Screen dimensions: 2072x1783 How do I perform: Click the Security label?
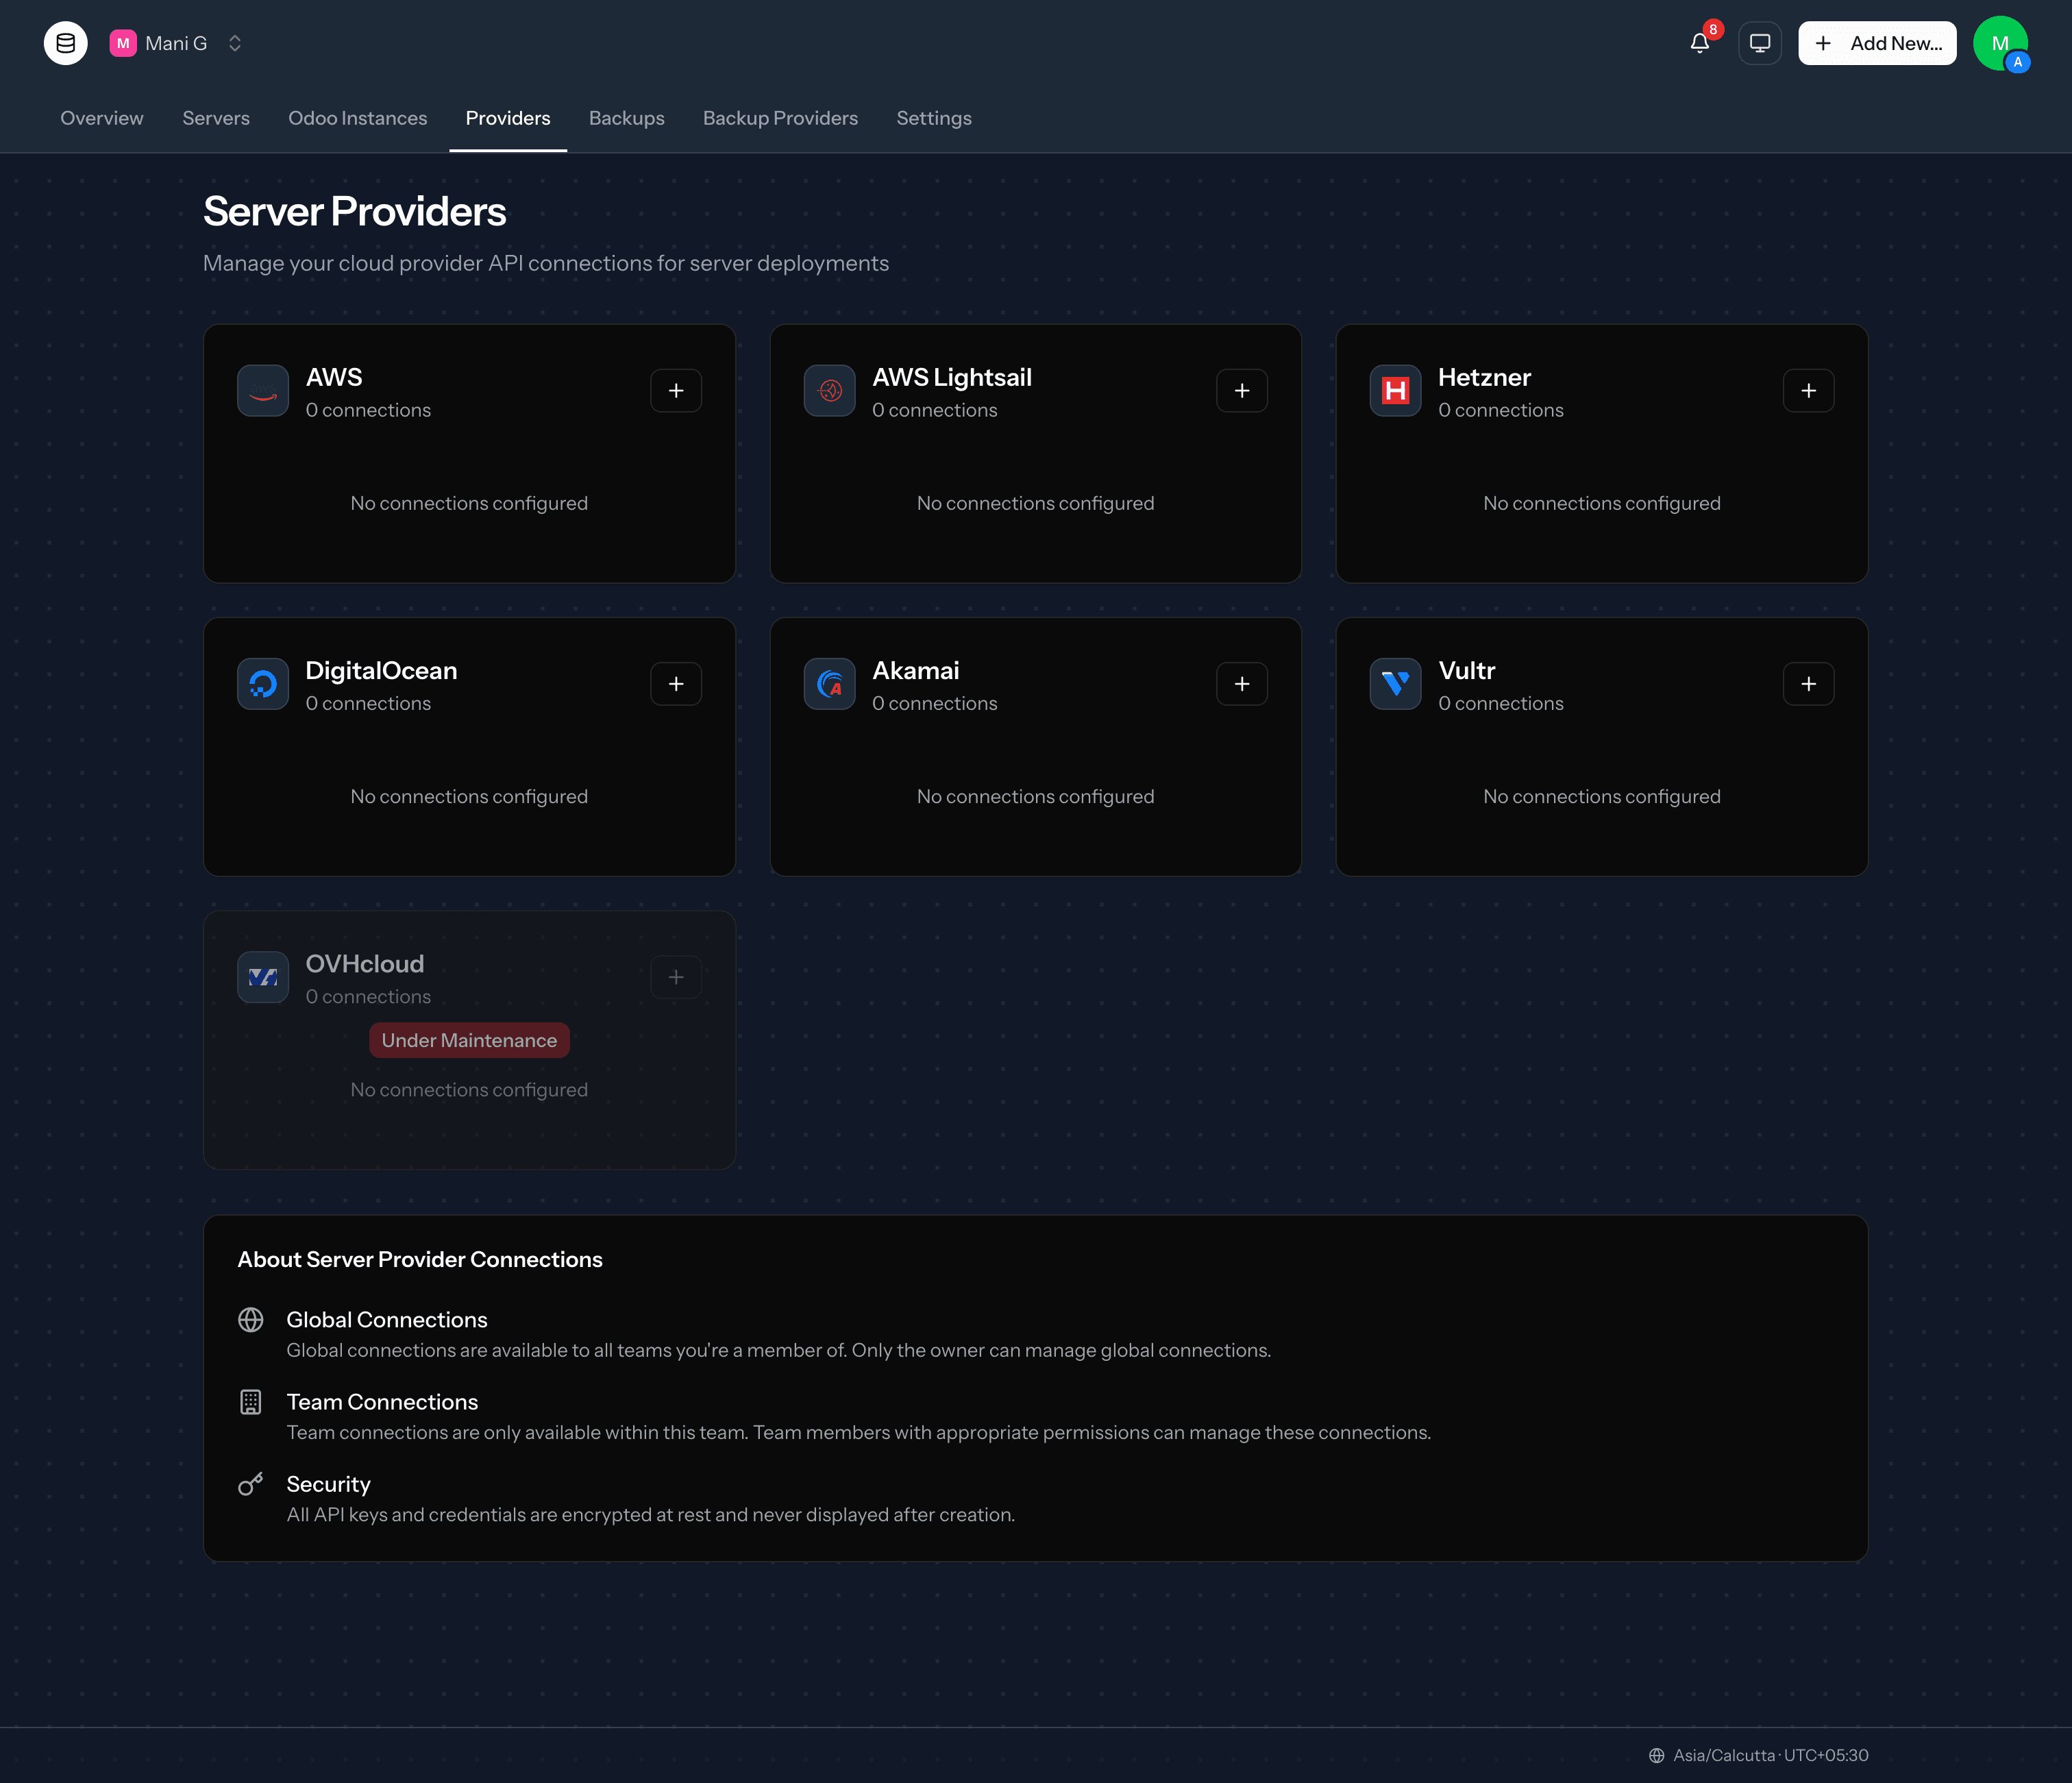click(x=328, y=1484)
